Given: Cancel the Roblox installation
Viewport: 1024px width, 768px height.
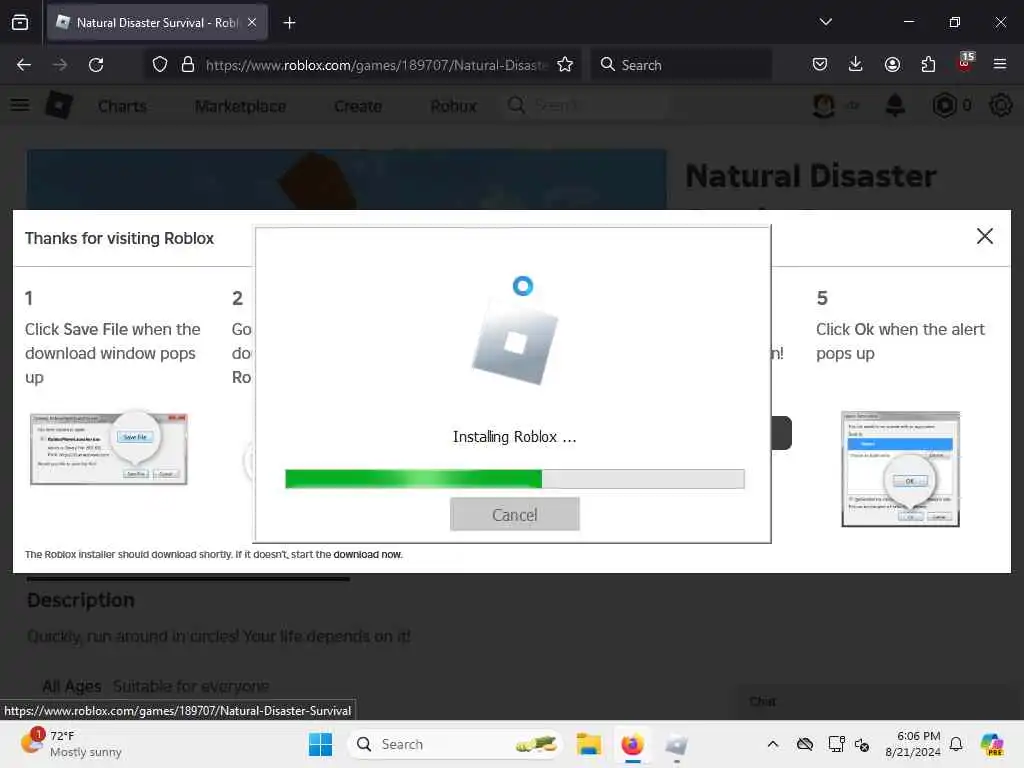Looking at the screenshot, I should coord(515,515).
